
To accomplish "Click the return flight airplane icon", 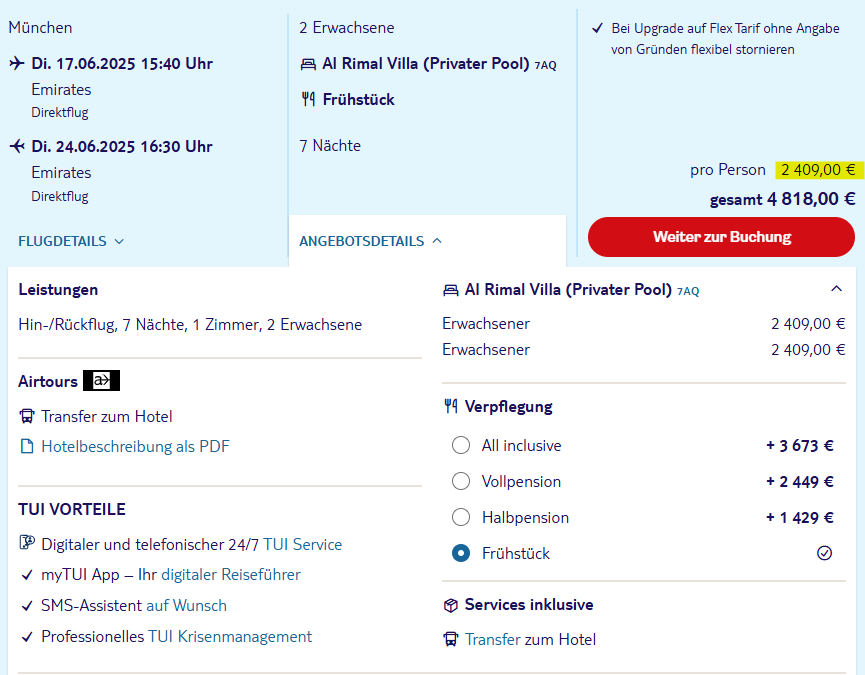I will (17, 146).
